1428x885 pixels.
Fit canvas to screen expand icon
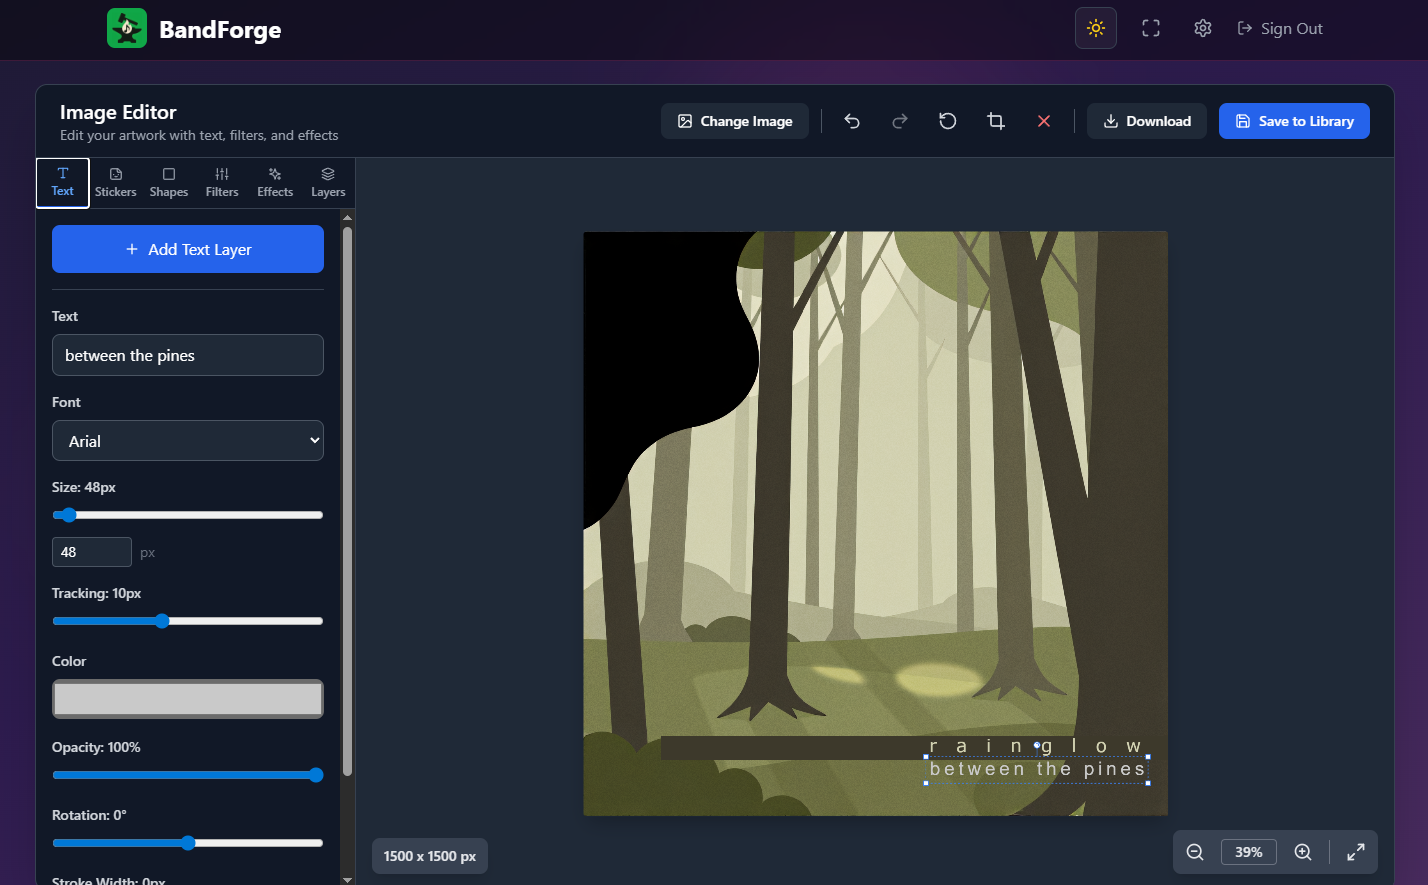tap(1356, 852)
